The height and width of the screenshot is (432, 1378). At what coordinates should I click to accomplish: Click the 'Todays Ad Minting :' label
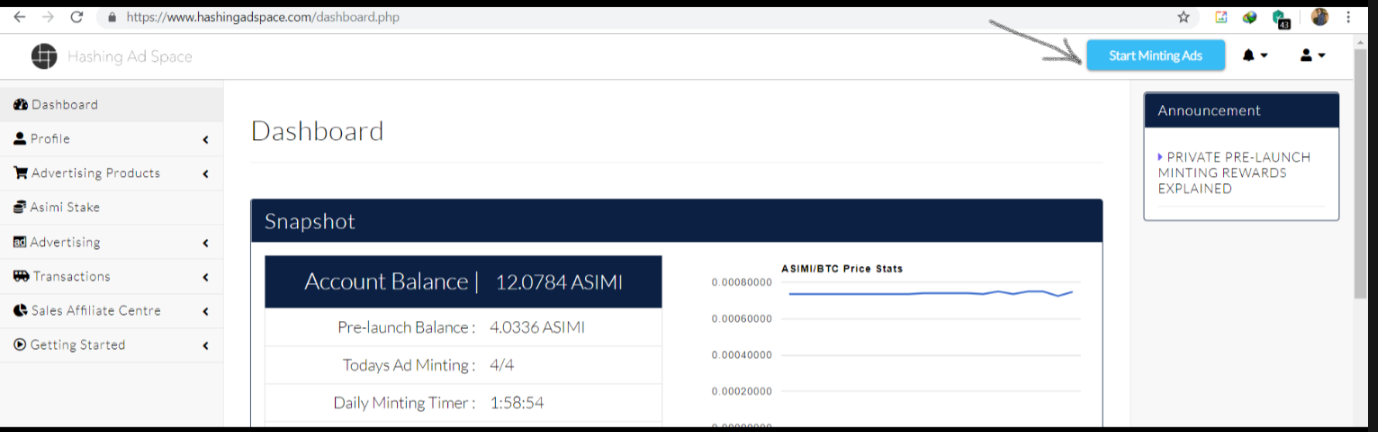pos(409,366)
